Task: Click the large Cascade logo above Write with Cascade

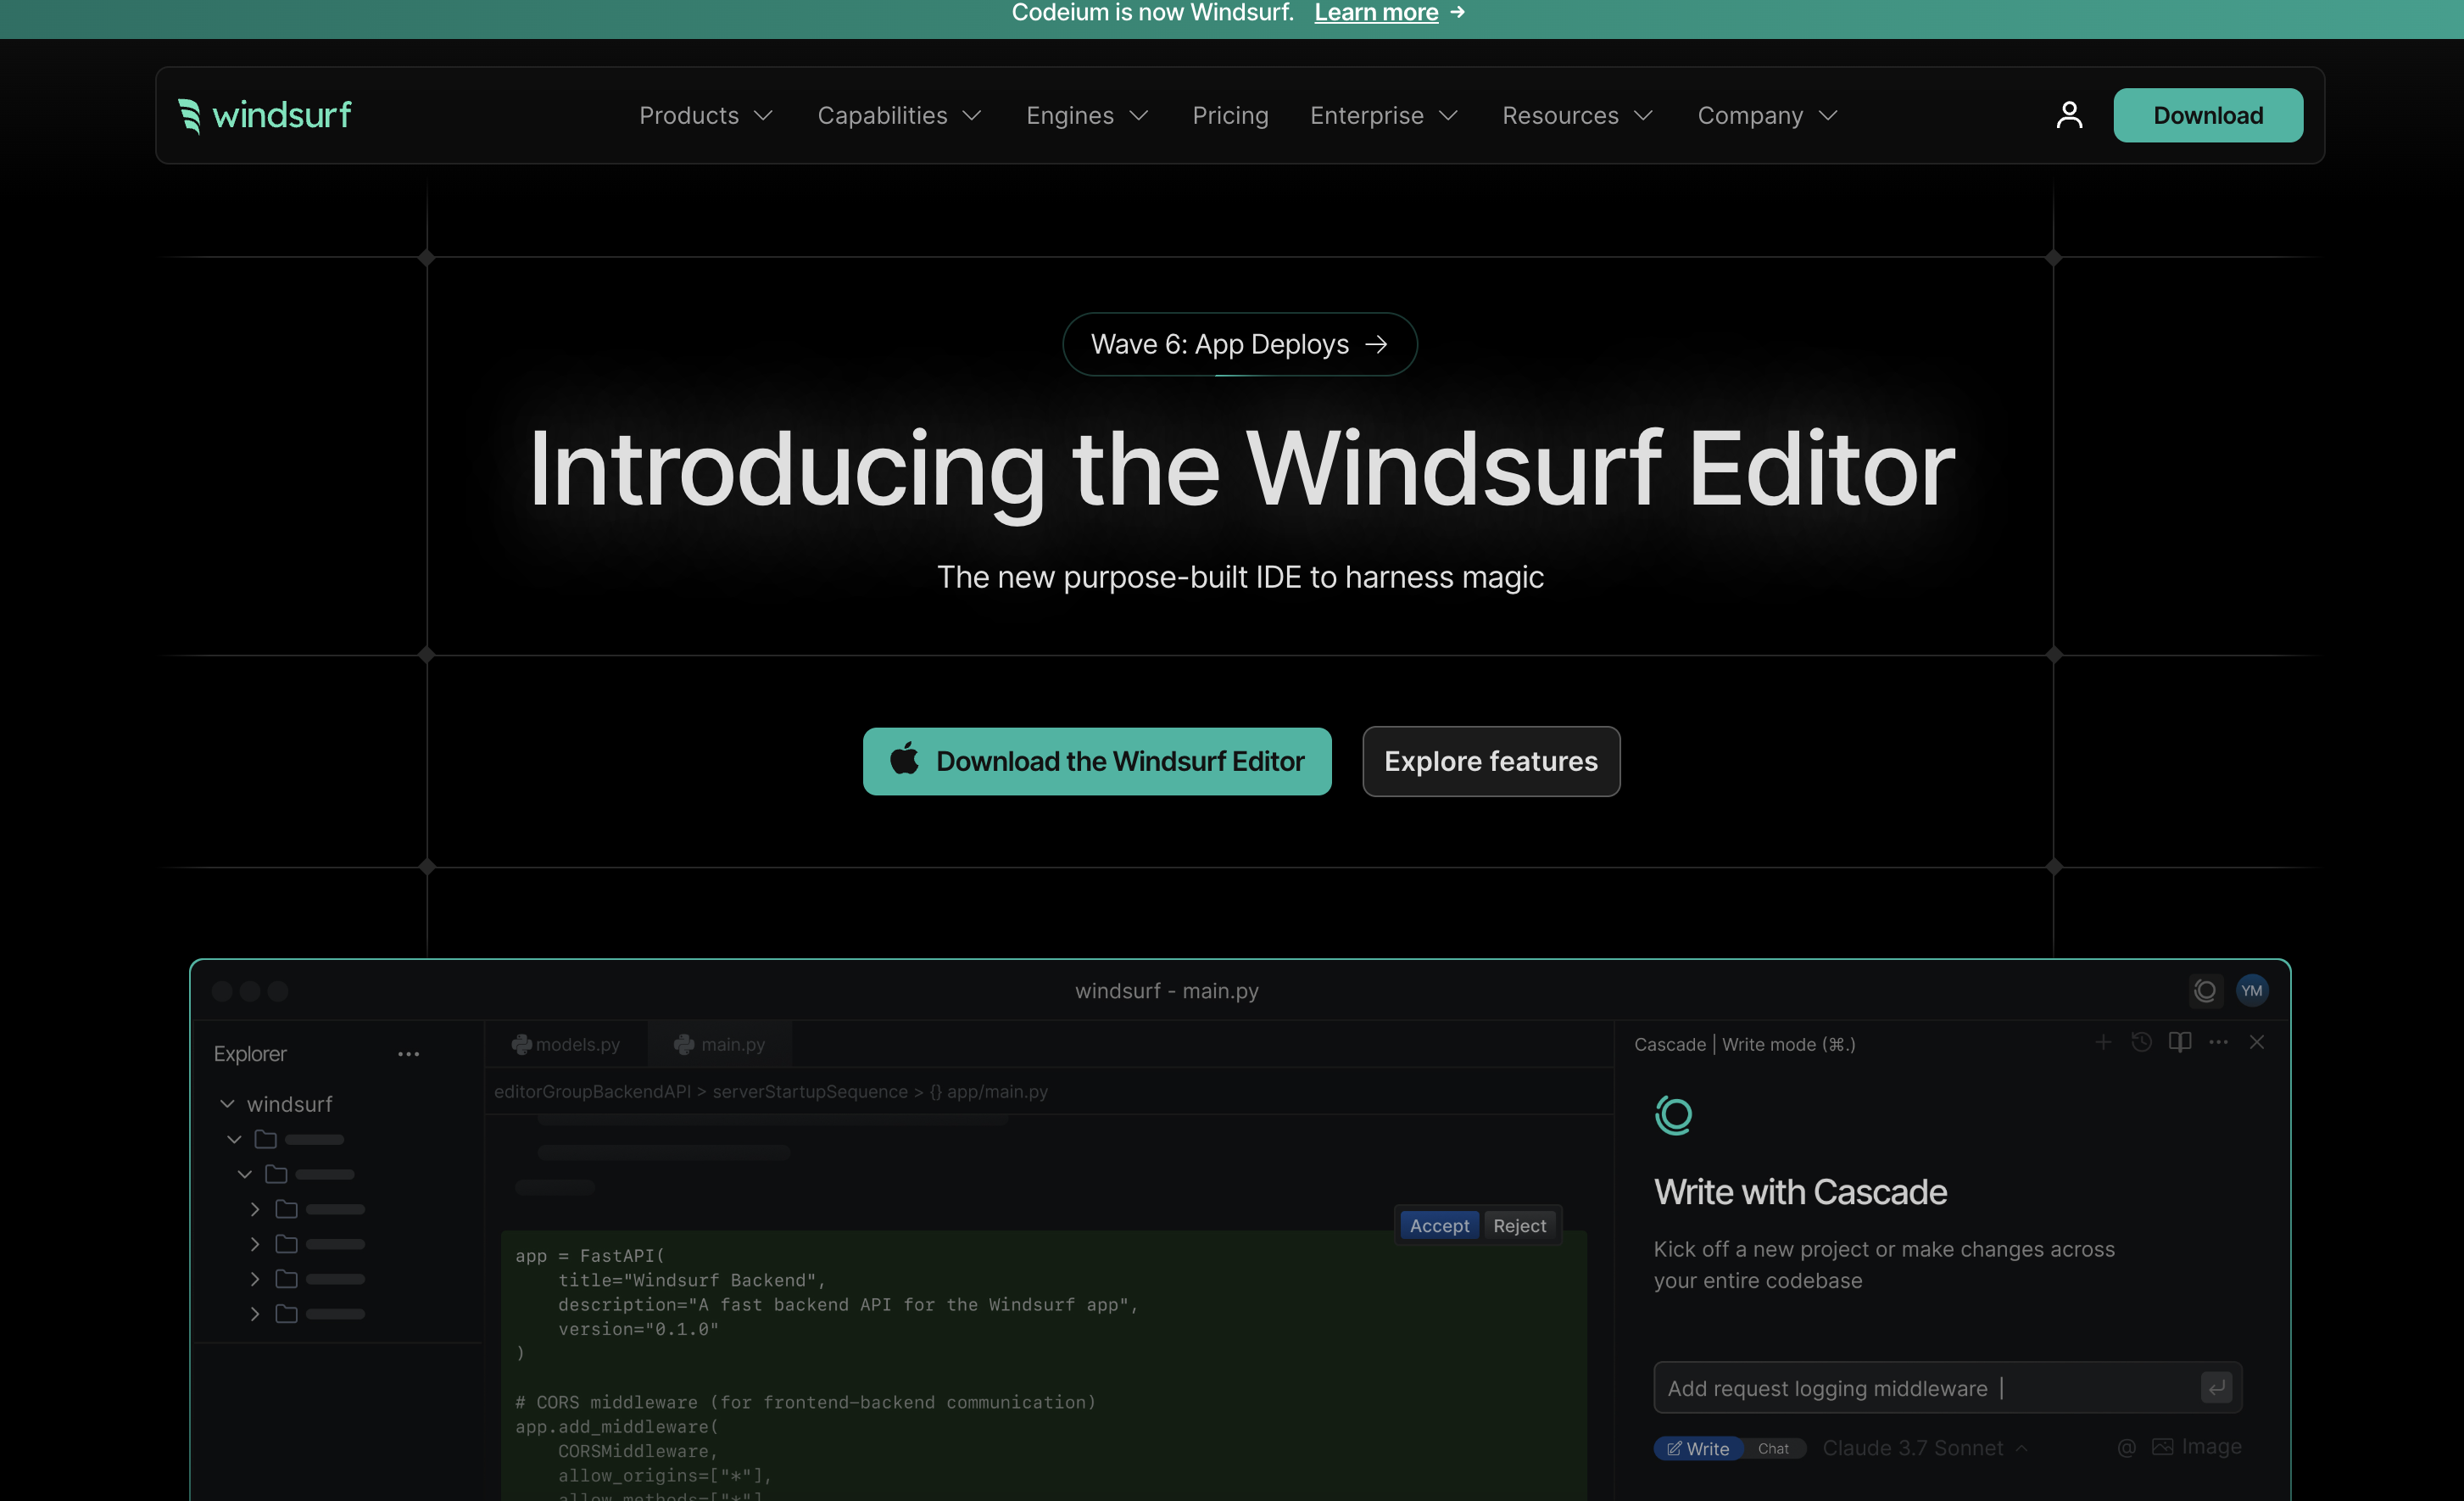Action: [x=1673, y=1115]
